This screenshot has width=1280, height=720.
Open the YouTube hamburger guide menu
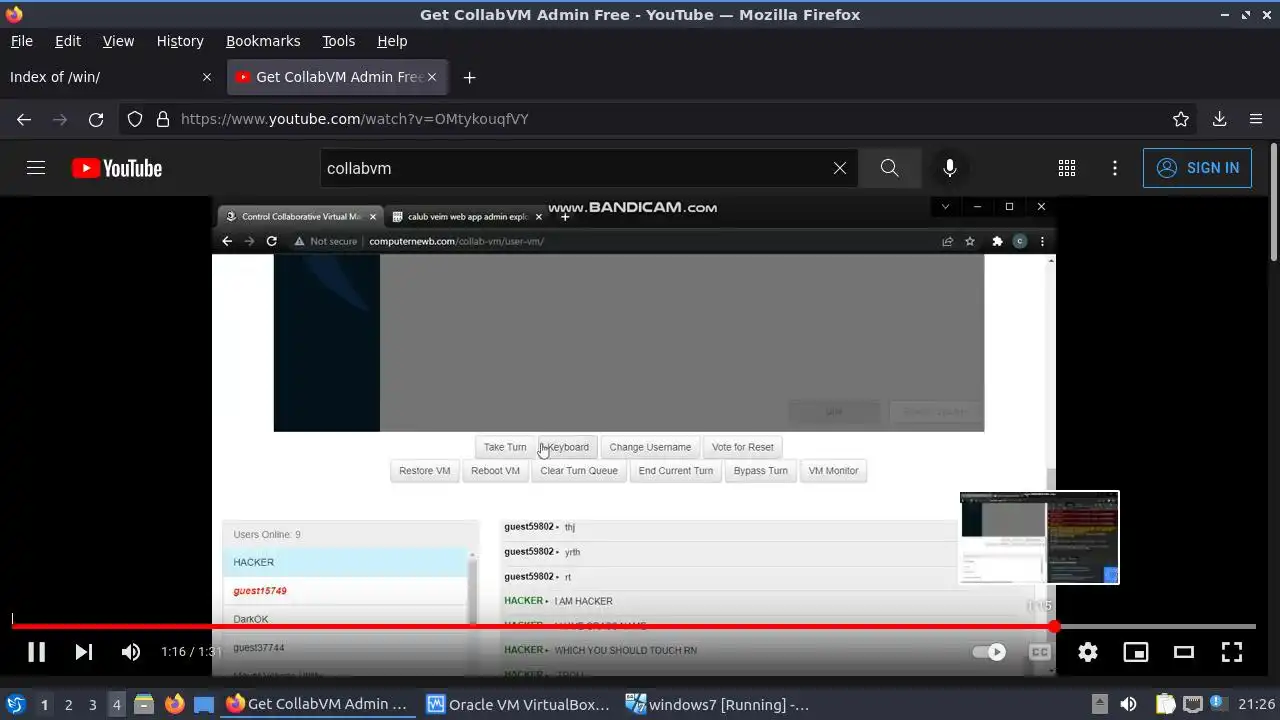tap(36, 168)
